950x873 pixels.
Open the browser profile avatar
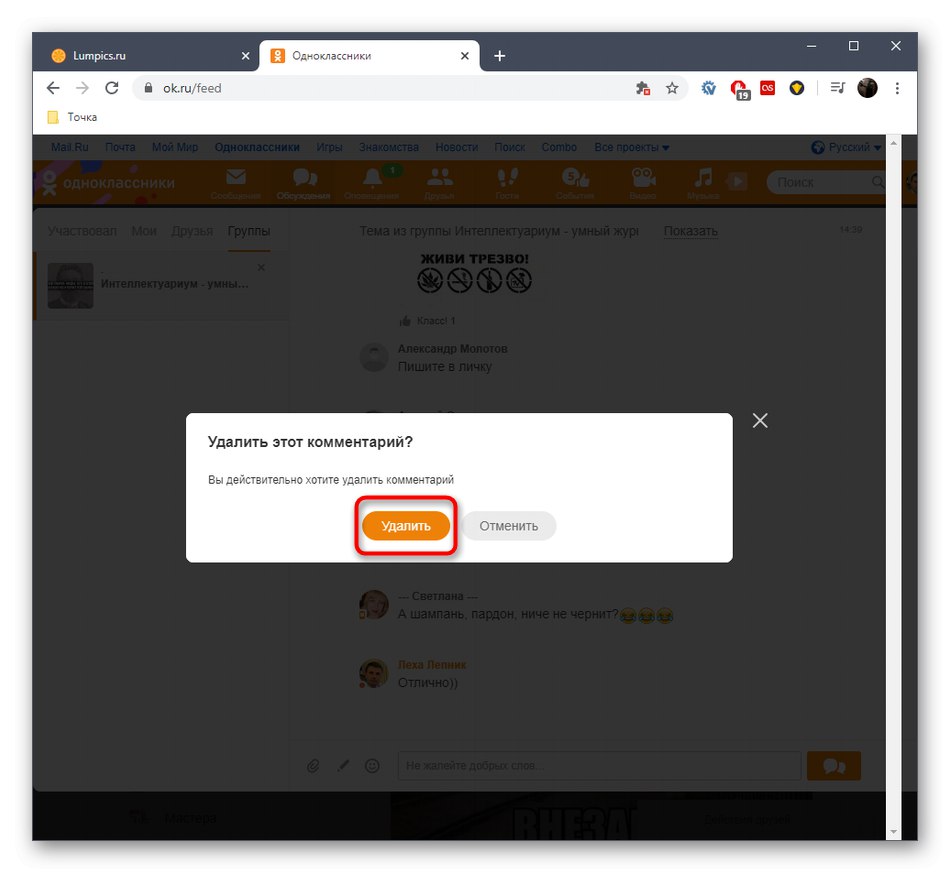(x=867, y=88)
